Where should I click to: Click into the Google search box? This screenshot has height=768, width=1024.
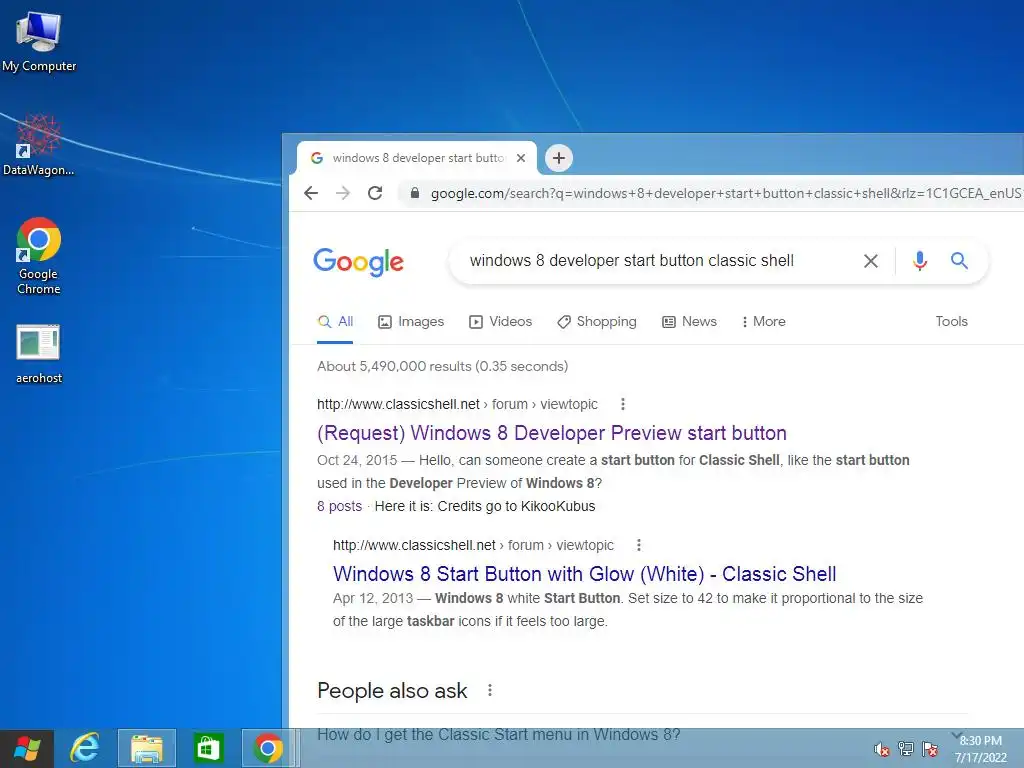pos(632,261)
